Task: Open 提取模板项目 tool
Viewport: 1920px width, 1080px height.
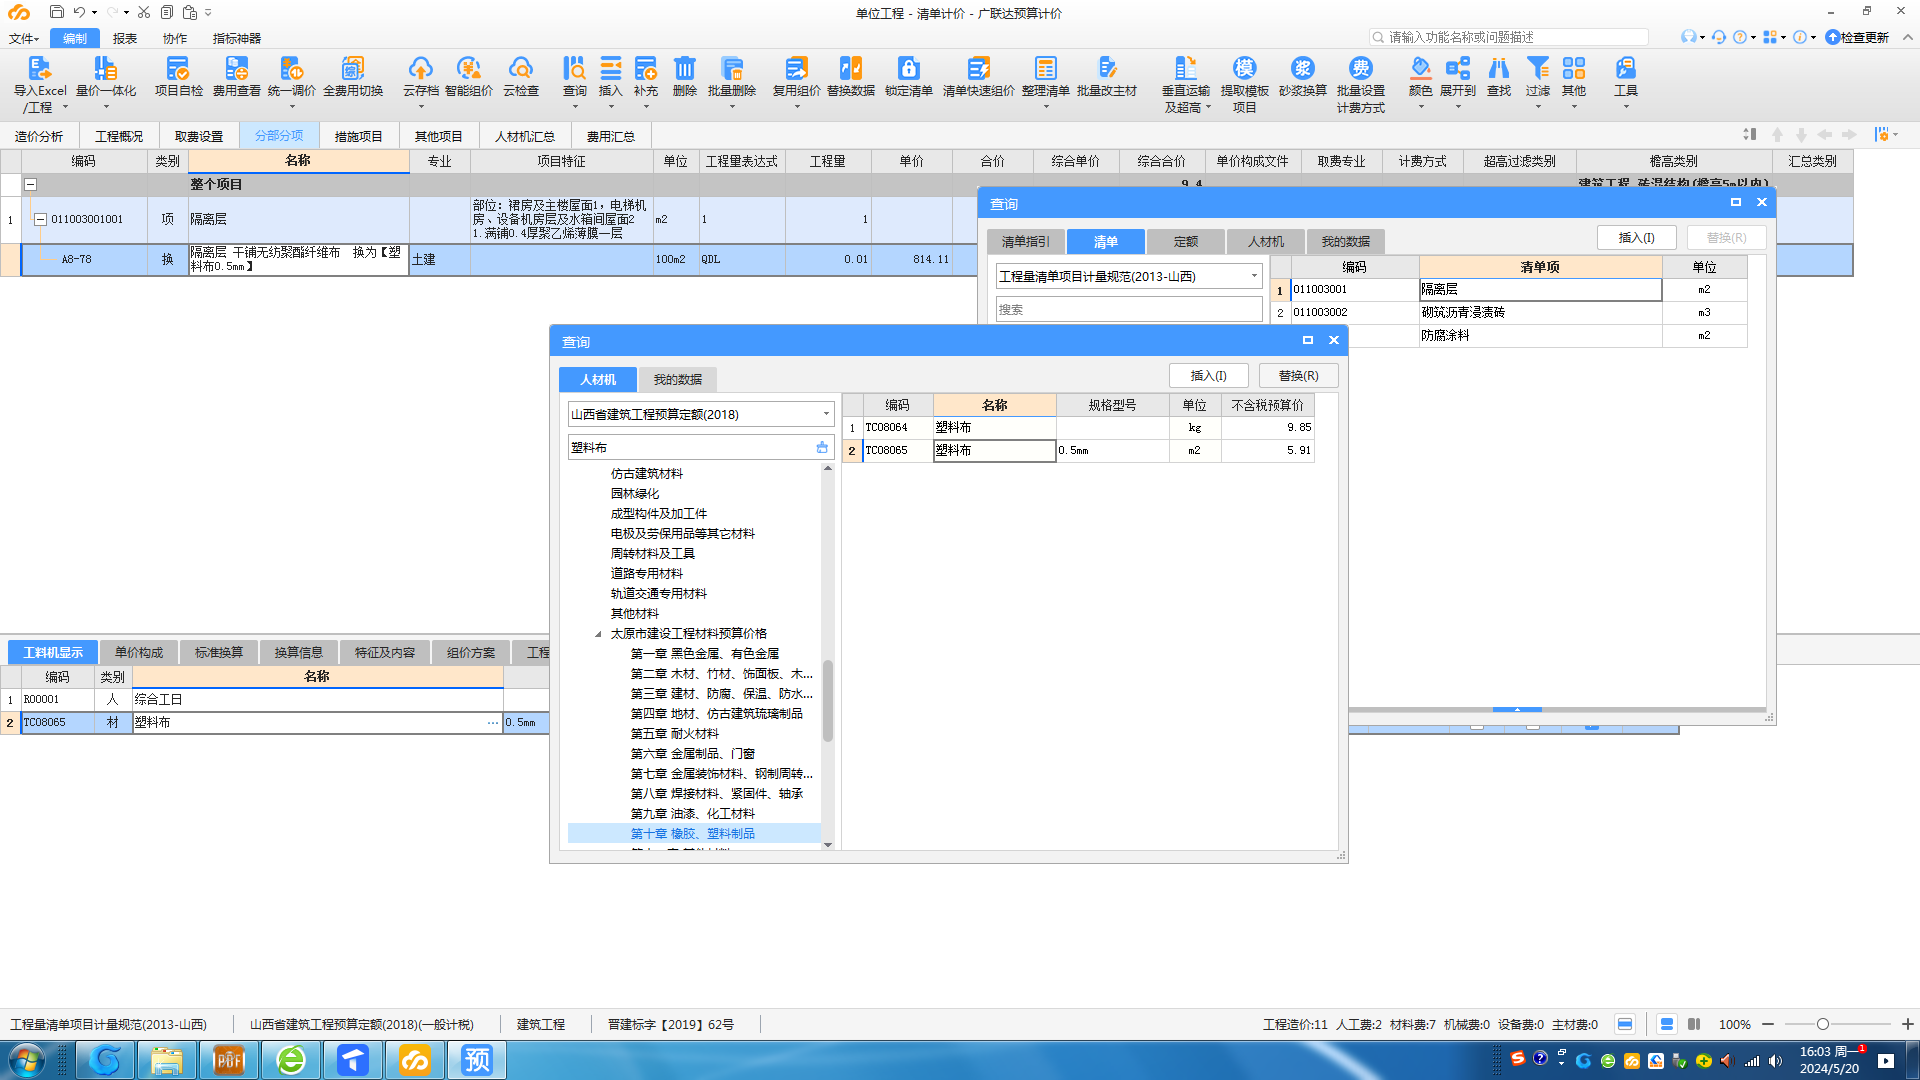Action: point(1244,84)
